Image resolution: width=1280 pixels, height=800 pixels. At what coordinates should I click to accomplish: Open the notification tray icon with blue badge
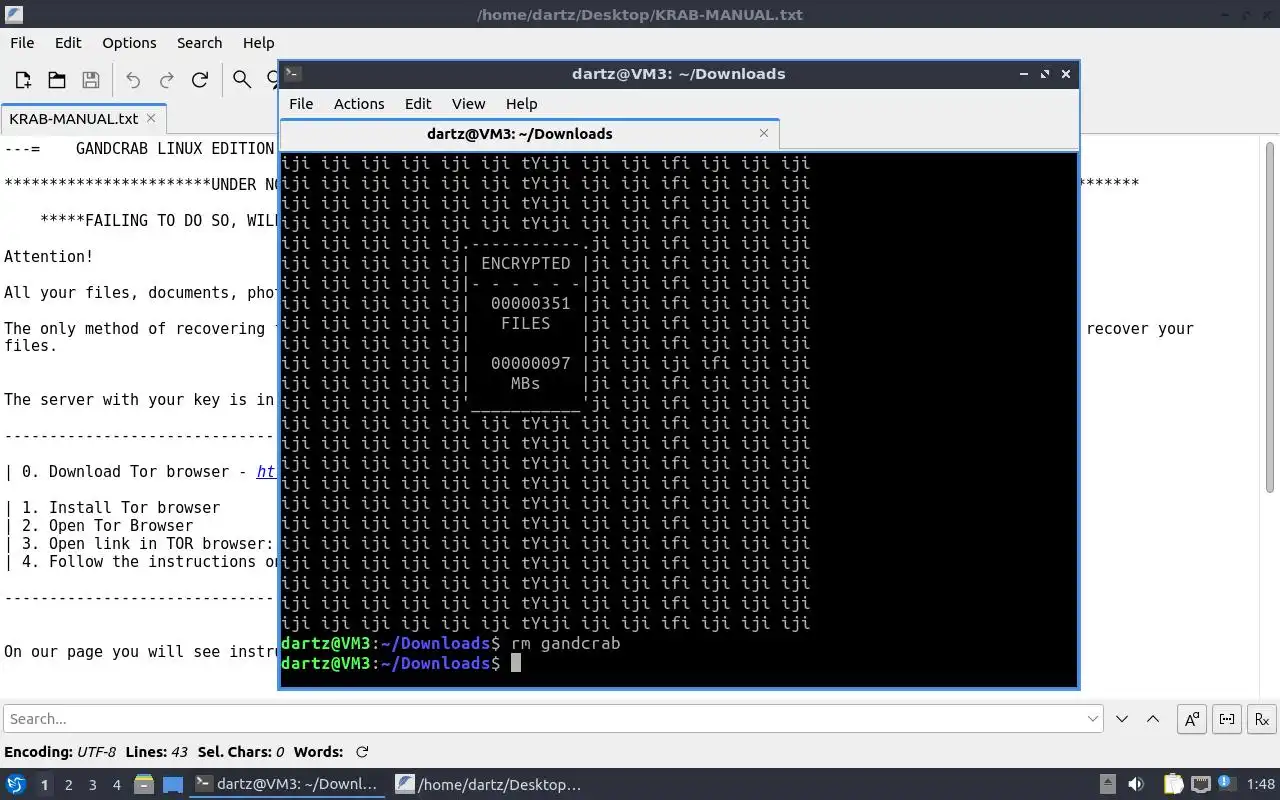tap(1227, 783)
